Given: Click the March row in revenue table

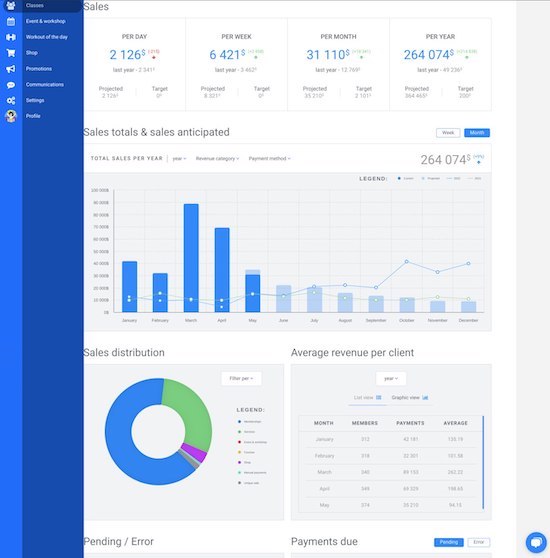Looking at the screenshot, I should tap(390, 472).
